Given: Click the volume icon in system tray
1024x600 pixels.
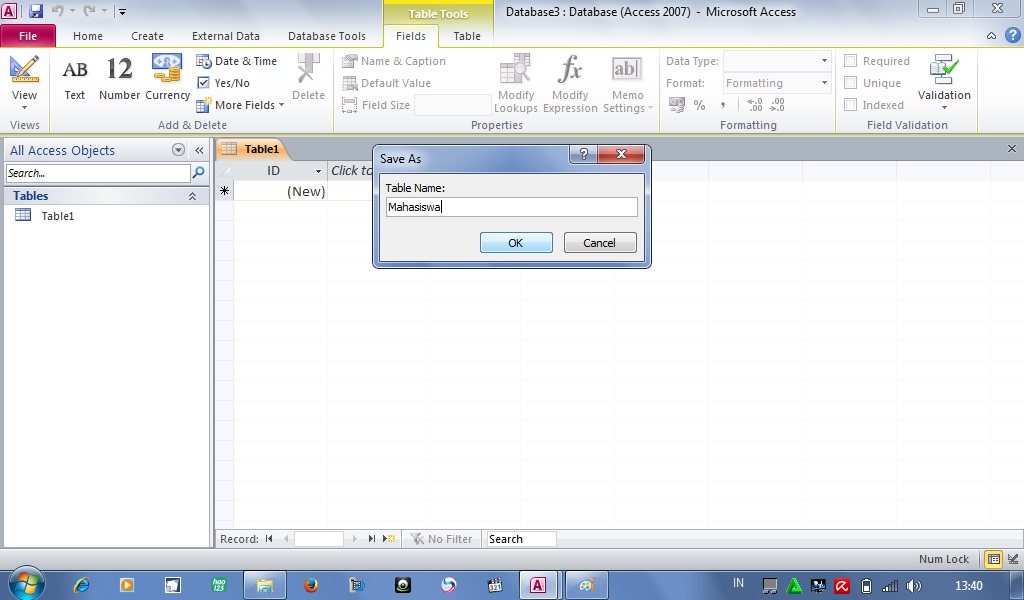Looking at the screenshot, I should coord(914,586).
